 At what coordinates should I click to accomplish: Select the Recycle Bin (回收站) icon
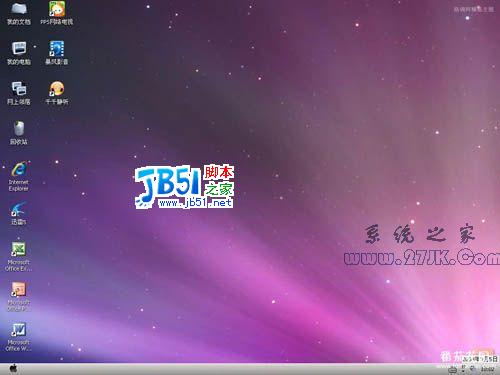tap(19, 133)
